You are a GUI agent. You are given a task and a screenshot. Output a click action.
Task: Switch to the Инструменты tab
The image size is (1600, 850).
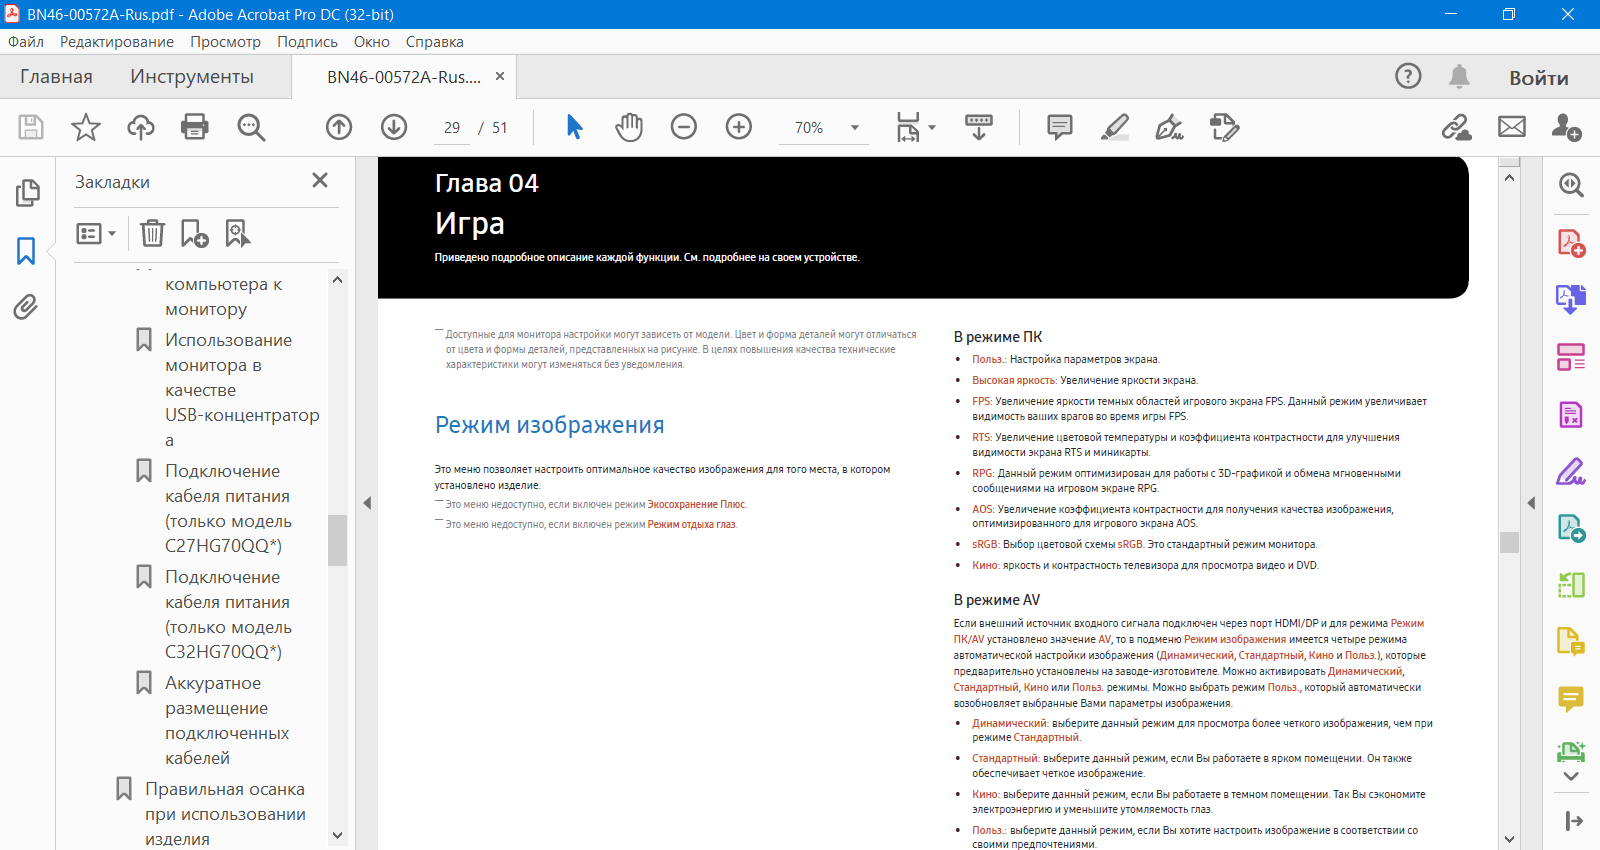(192, 77)
